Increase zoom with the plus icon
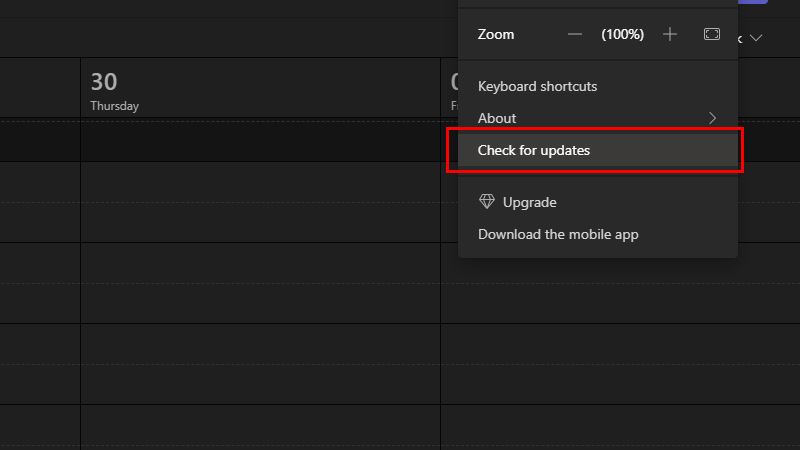The height and width of the screenshot is (450, 800). click(670, 34)
